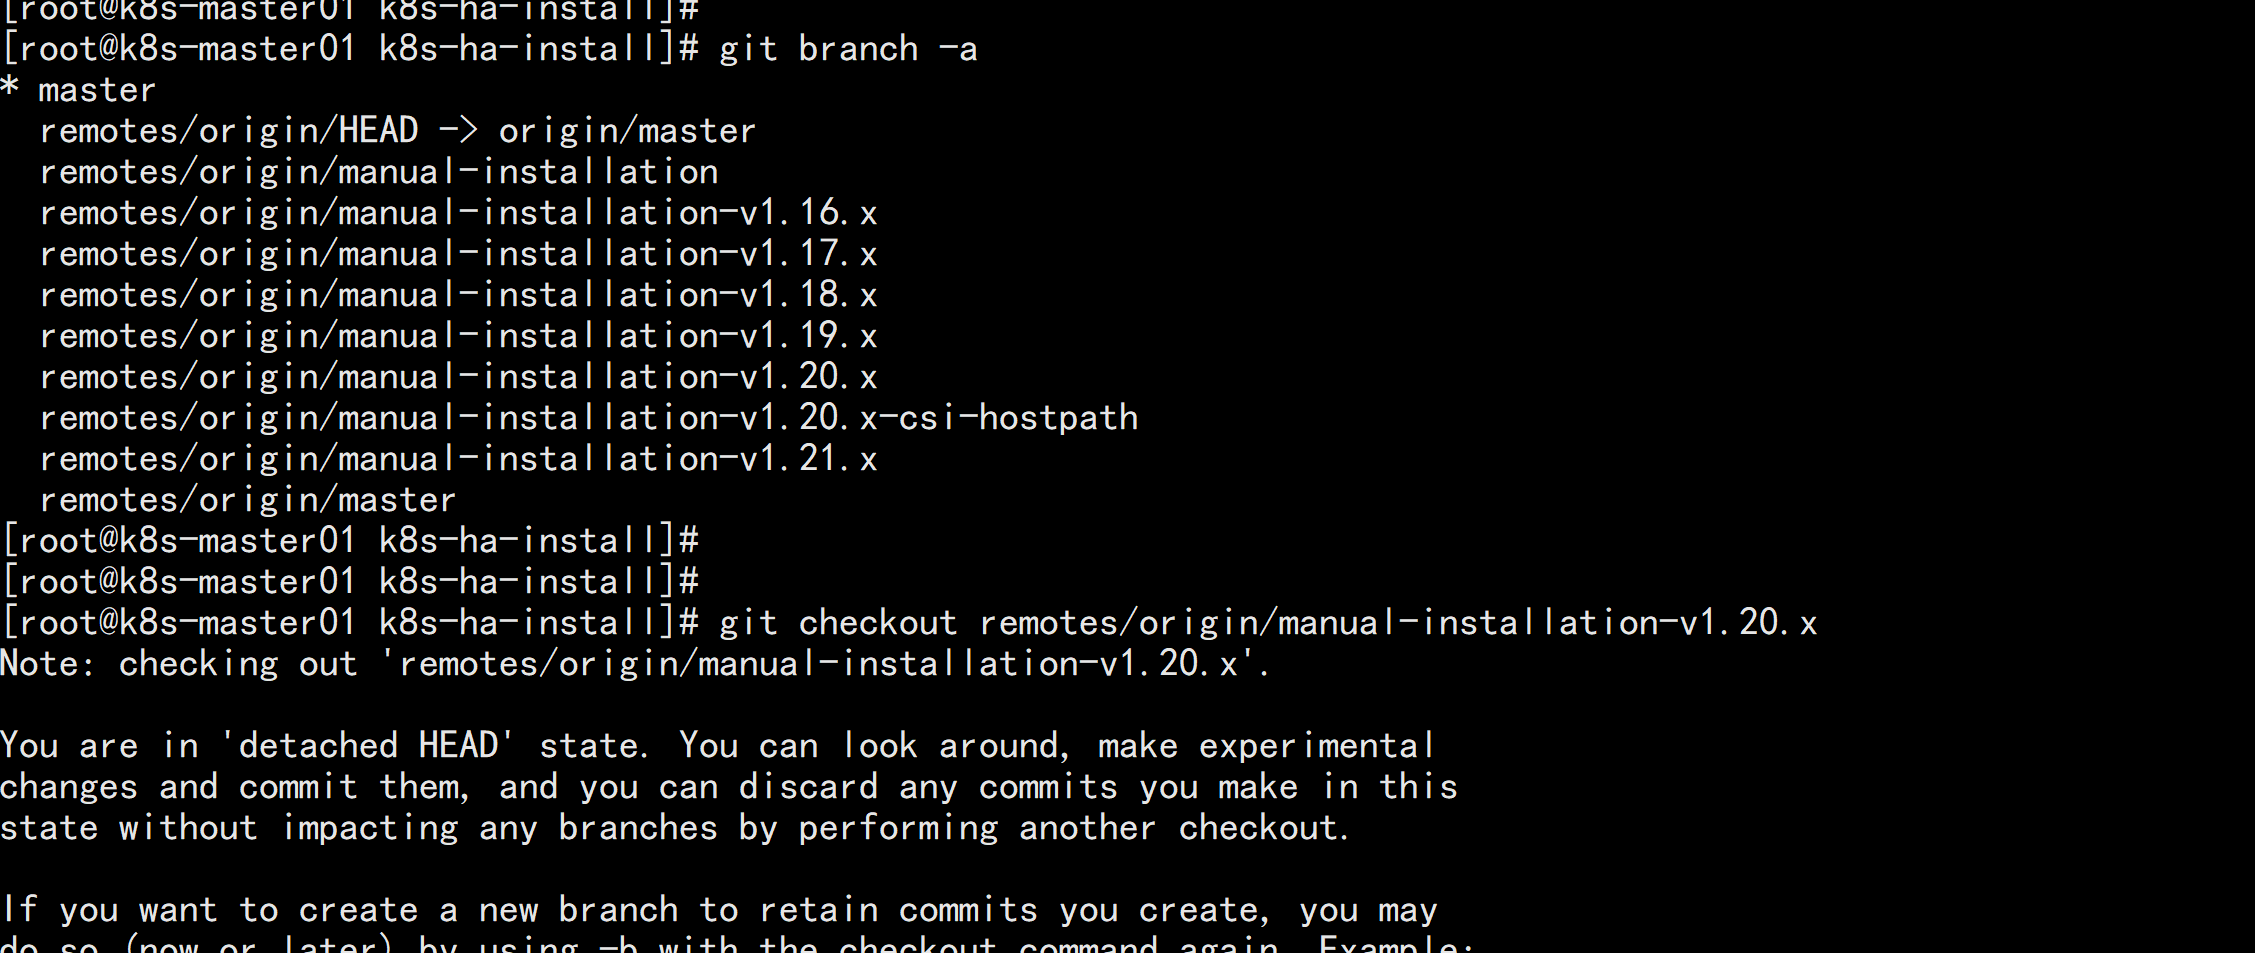Click the line starting 'If you want to create'

click(x=719, y=910)
